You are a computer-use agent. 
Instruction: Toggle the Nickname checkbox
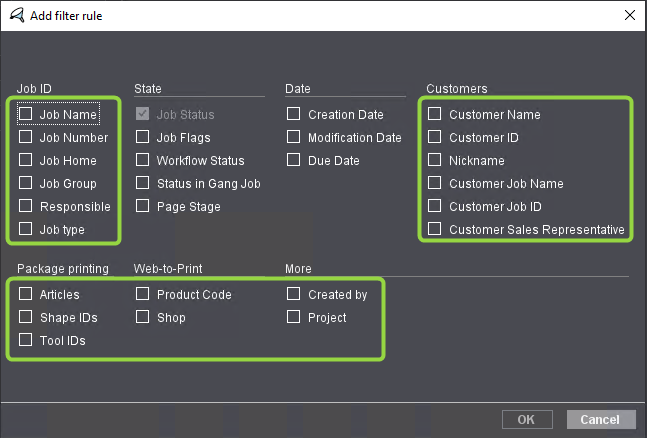pos(435,160)
